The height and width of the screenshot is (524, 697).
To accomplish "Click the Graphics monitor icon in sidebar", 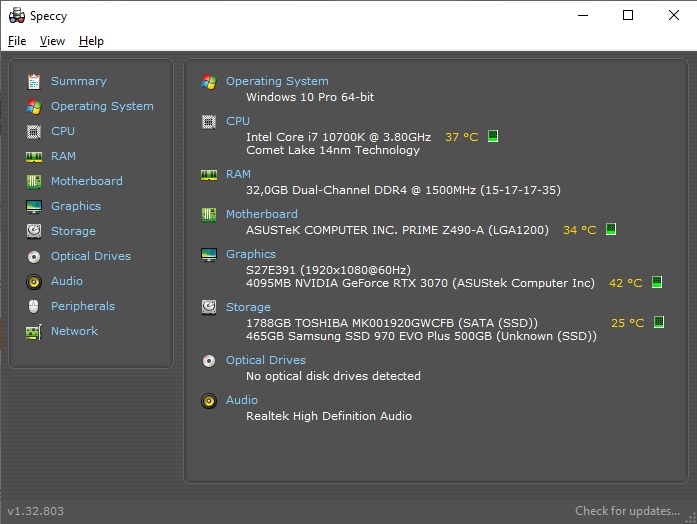I will coord(34,206).
